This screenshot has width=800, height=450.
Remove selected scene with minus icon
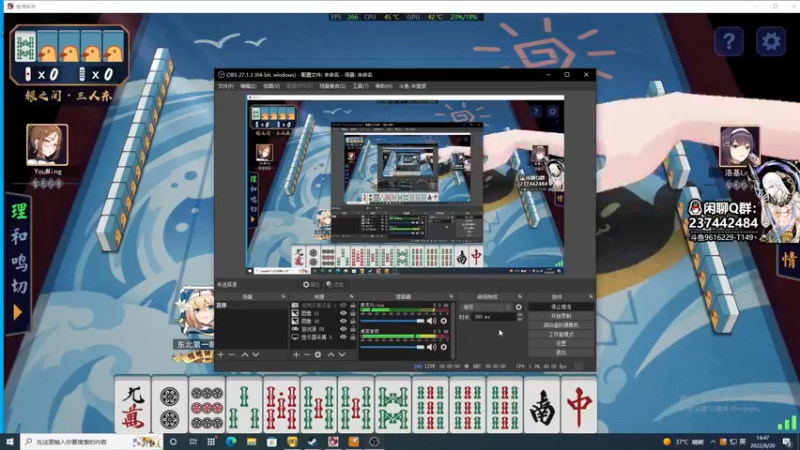pyautogui.click(x=232, y=355)
